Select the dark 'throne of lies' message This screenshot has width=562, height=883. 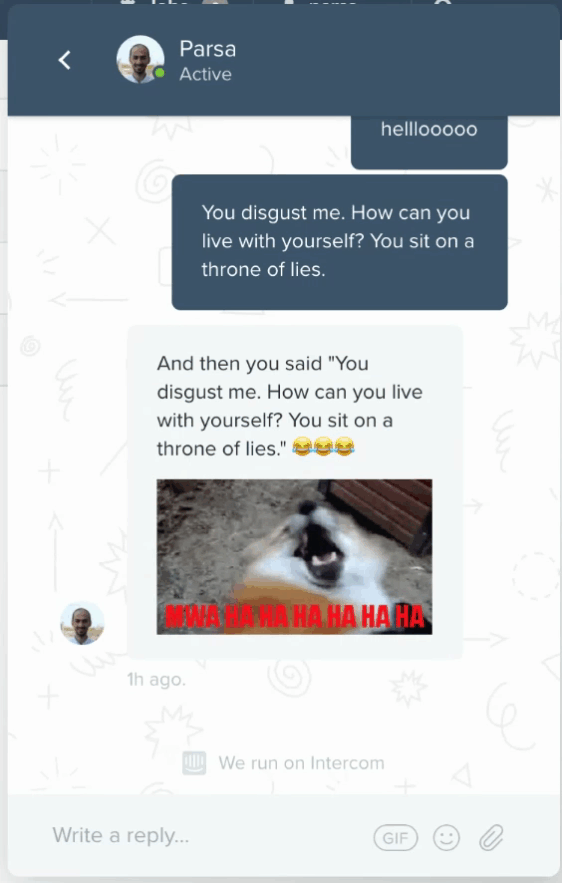pos(340,242)
